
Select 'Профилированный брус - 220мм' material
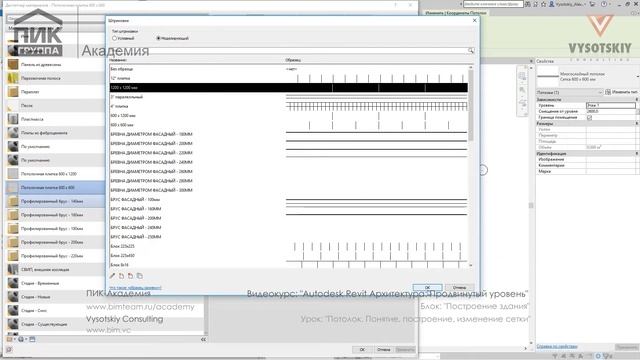pyautogui.click(x=56, y=256)
